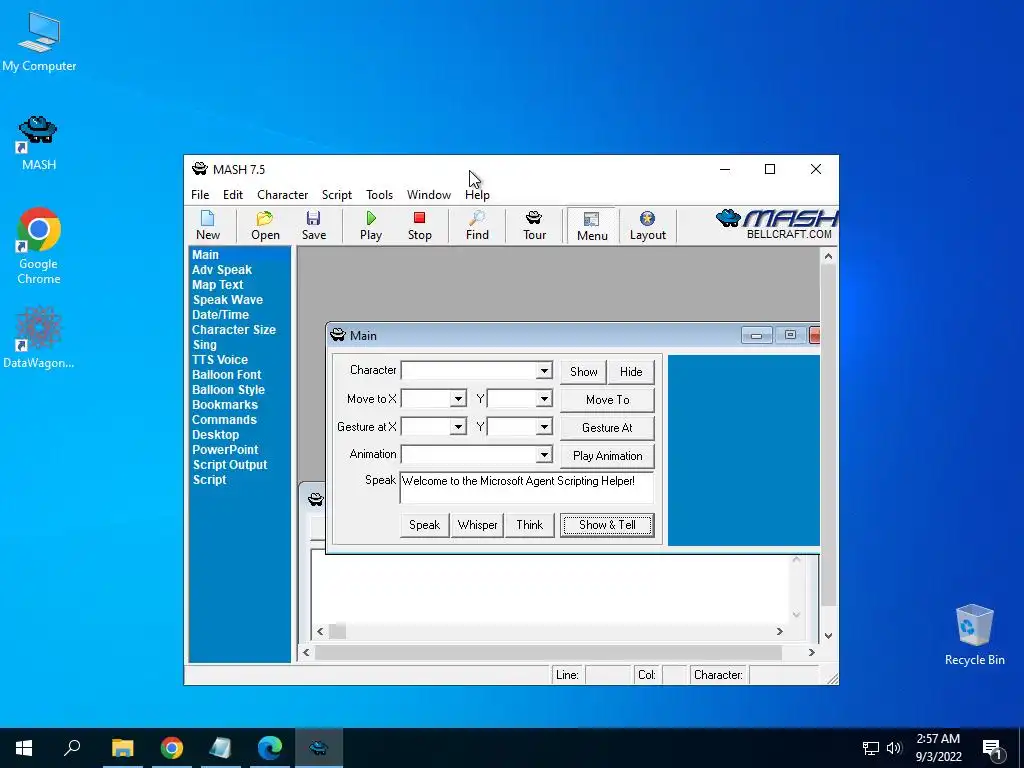Click the Move To button

coord(607,400)
